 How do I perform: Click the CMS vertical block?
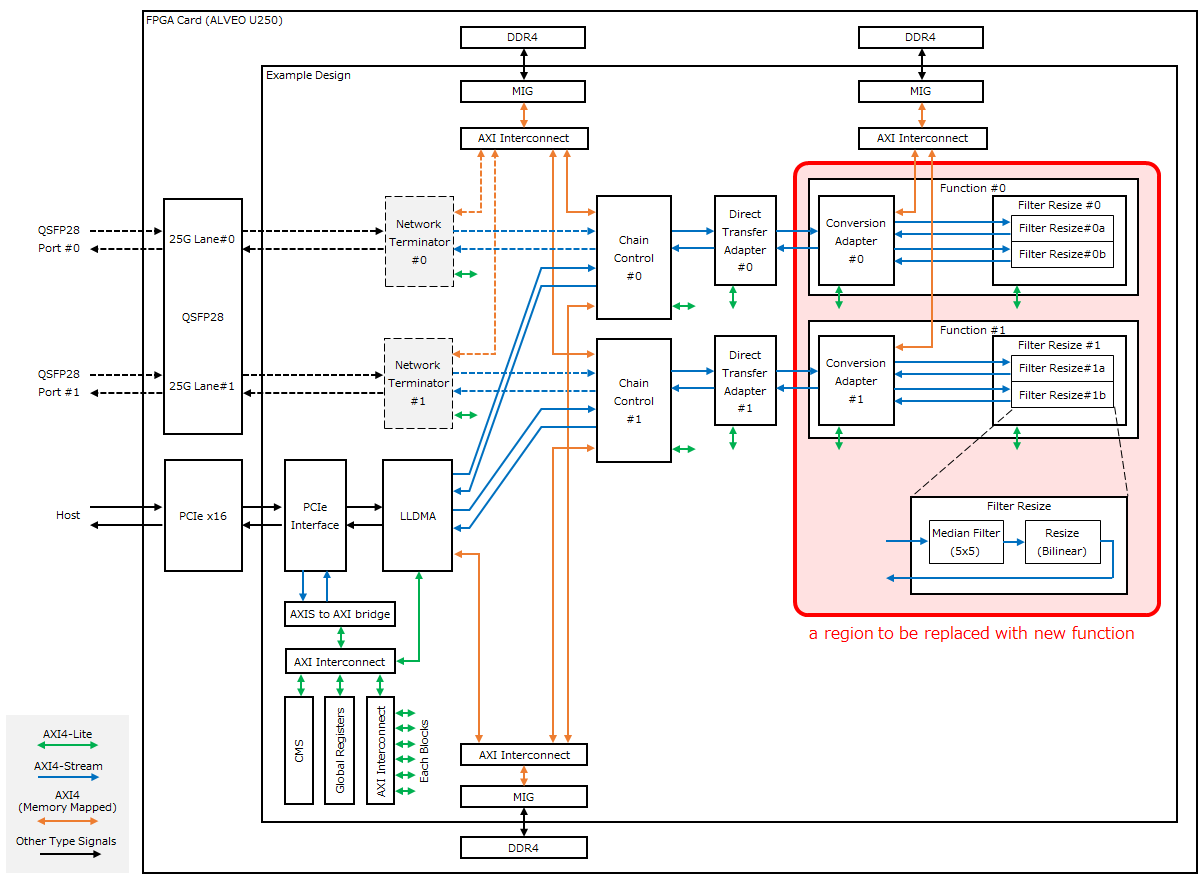pyautogui.click(x=299, y=750)
